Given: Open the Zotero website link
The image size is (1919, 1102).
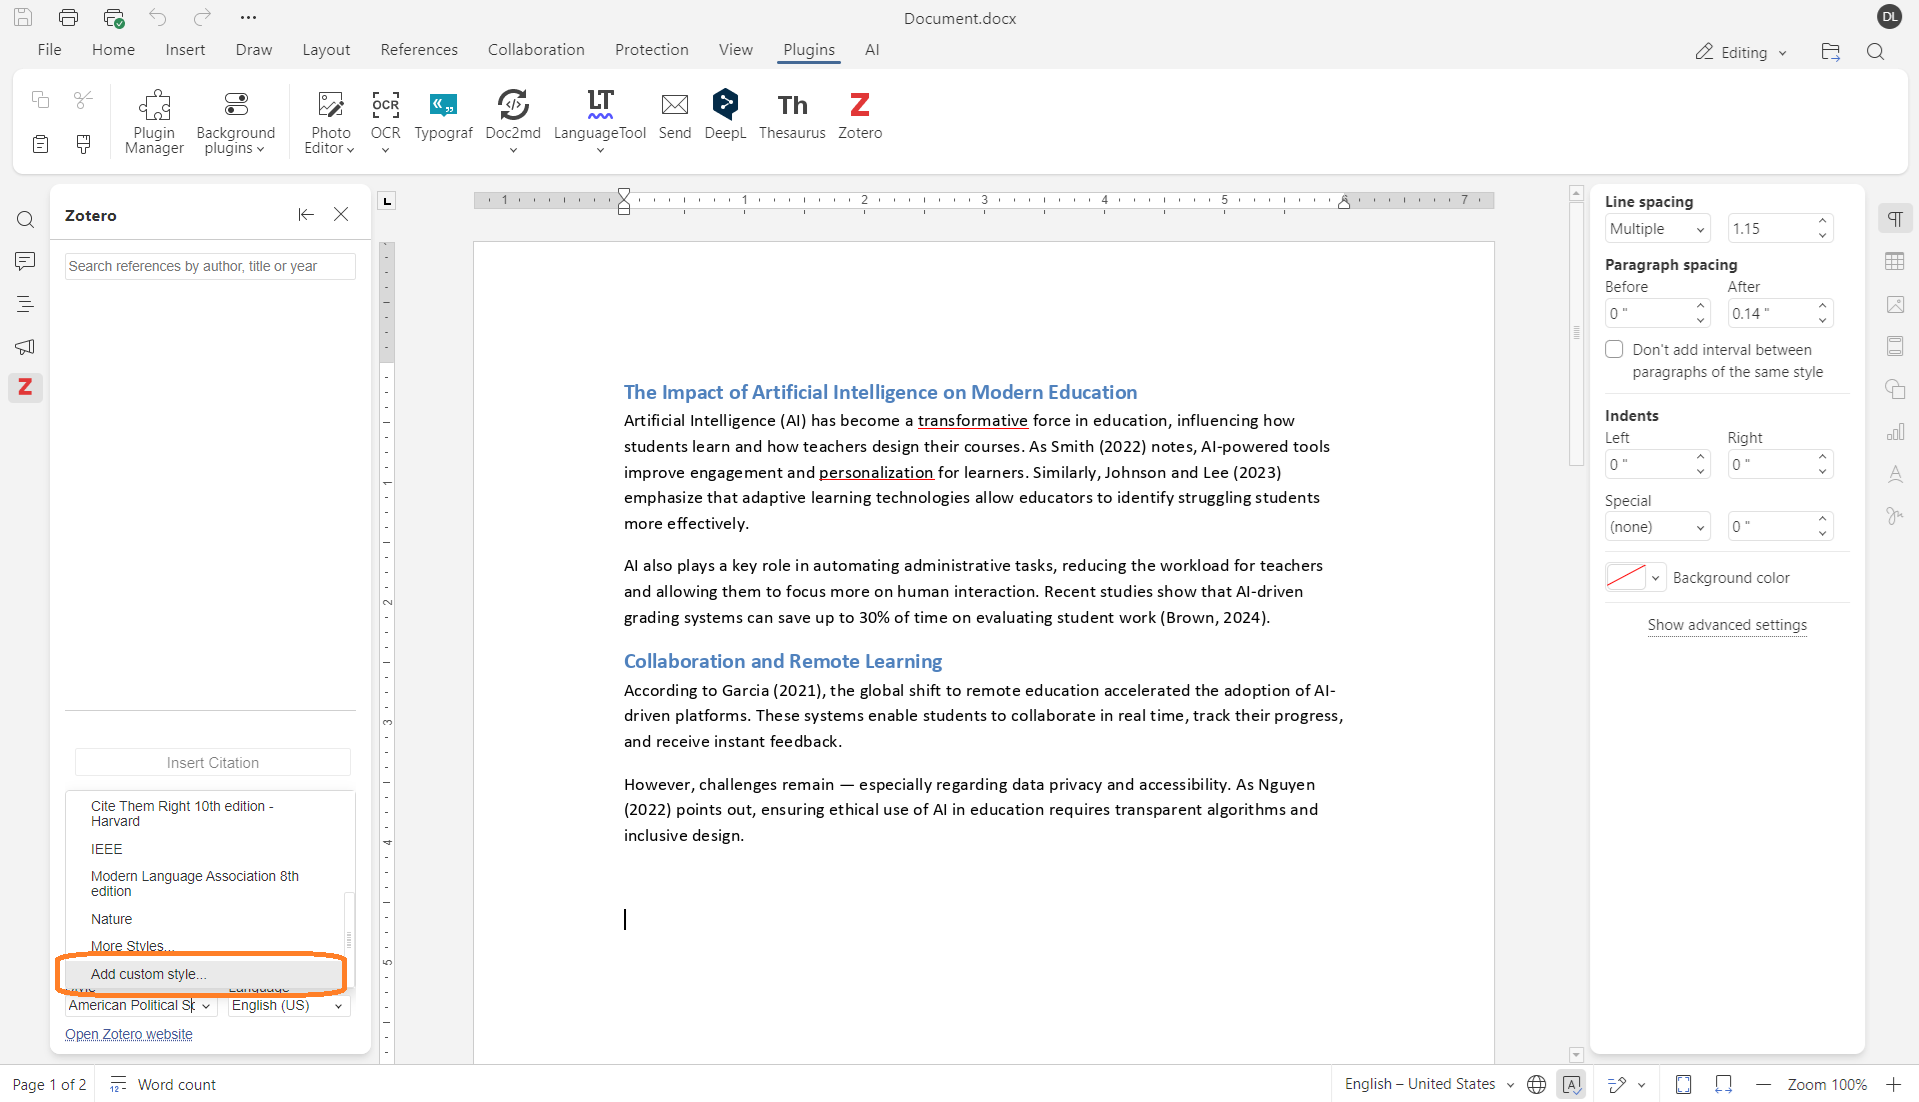Looking at the screenshot, I should [128, 1034].
